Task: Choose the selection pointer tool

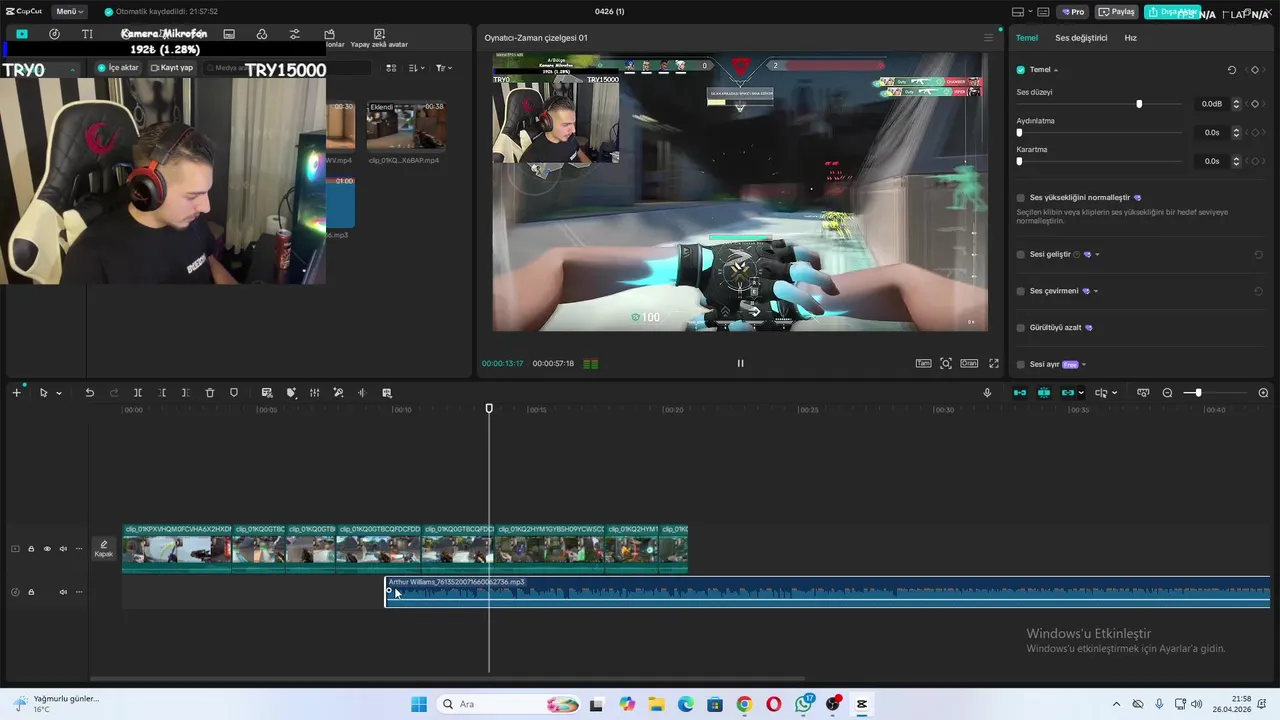Action: click(x=43, y=393)
